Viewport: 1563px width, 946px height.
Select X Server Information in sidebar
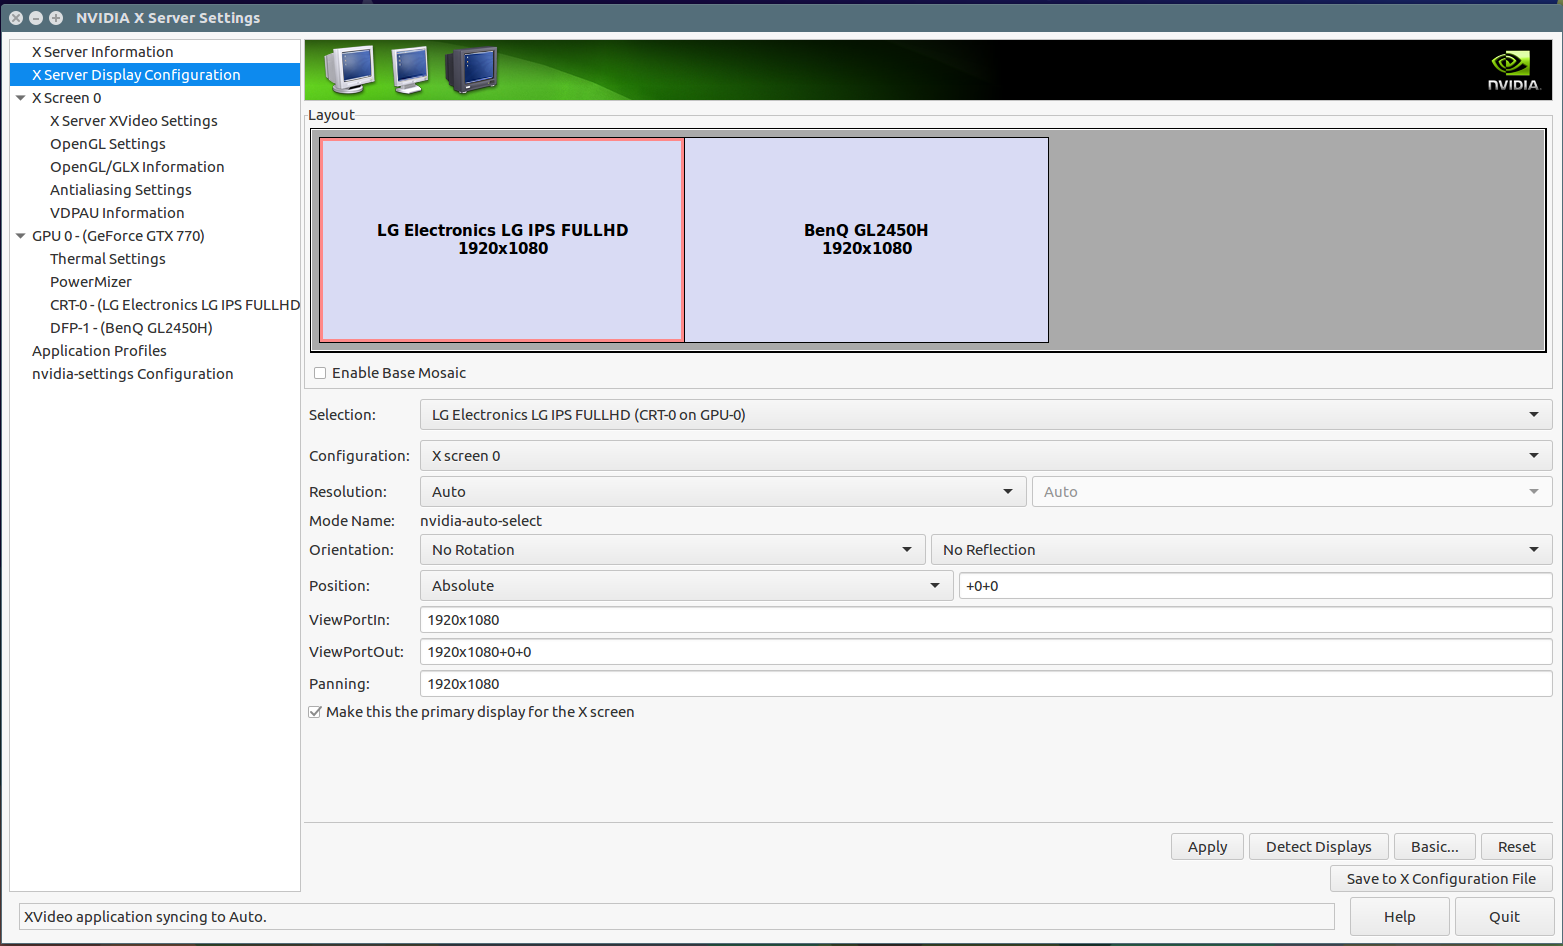[155, 52]
